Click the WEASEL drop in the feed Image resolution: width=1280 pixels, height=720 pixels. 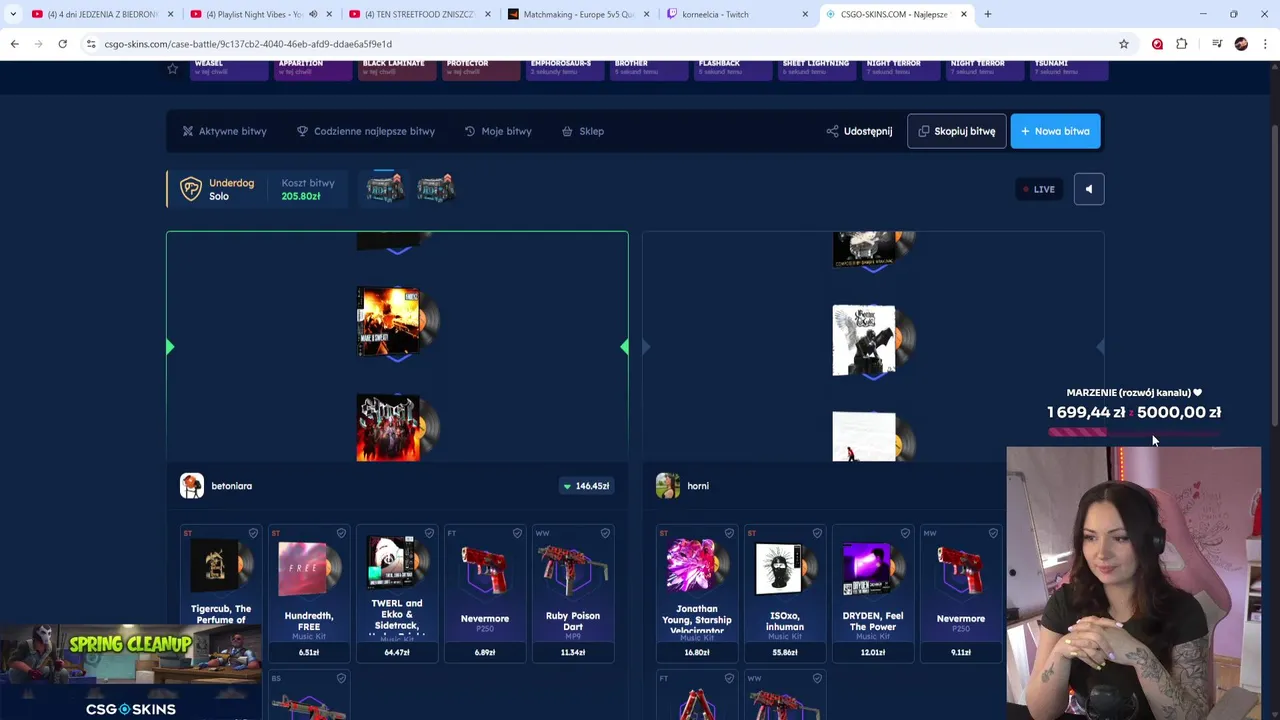tap(229, 69)
